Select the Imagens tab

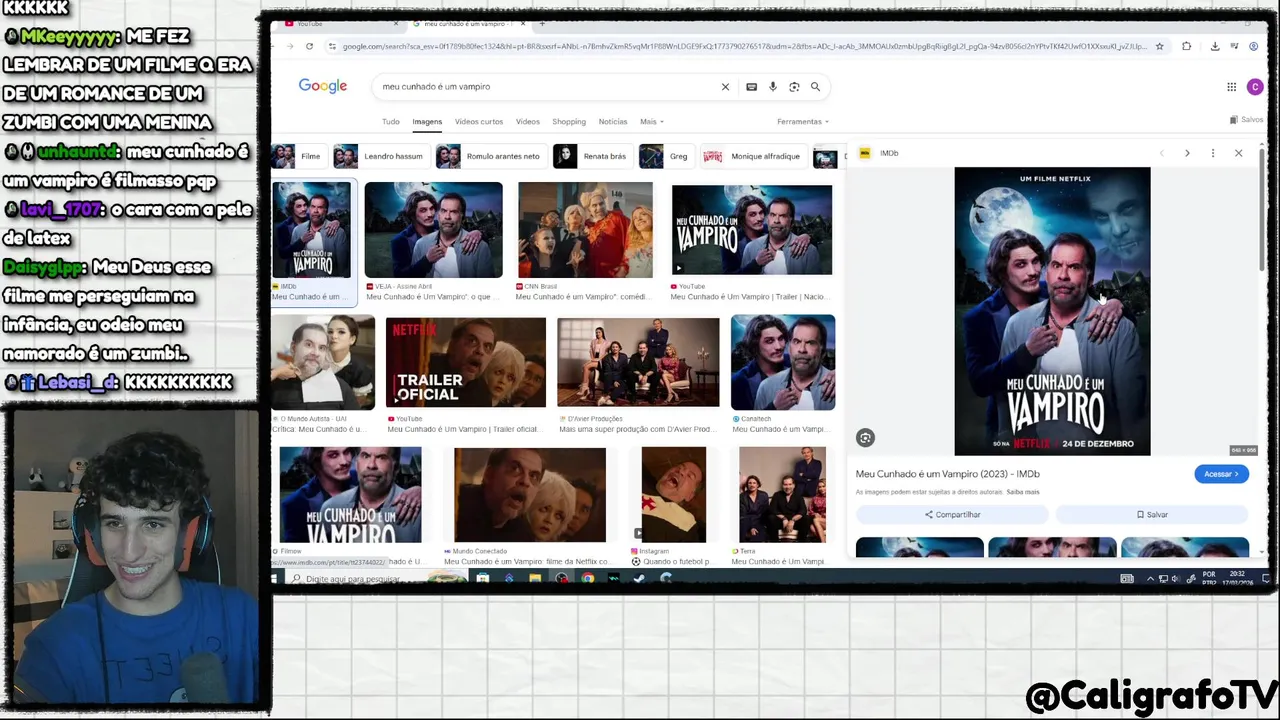coord(427,122)
